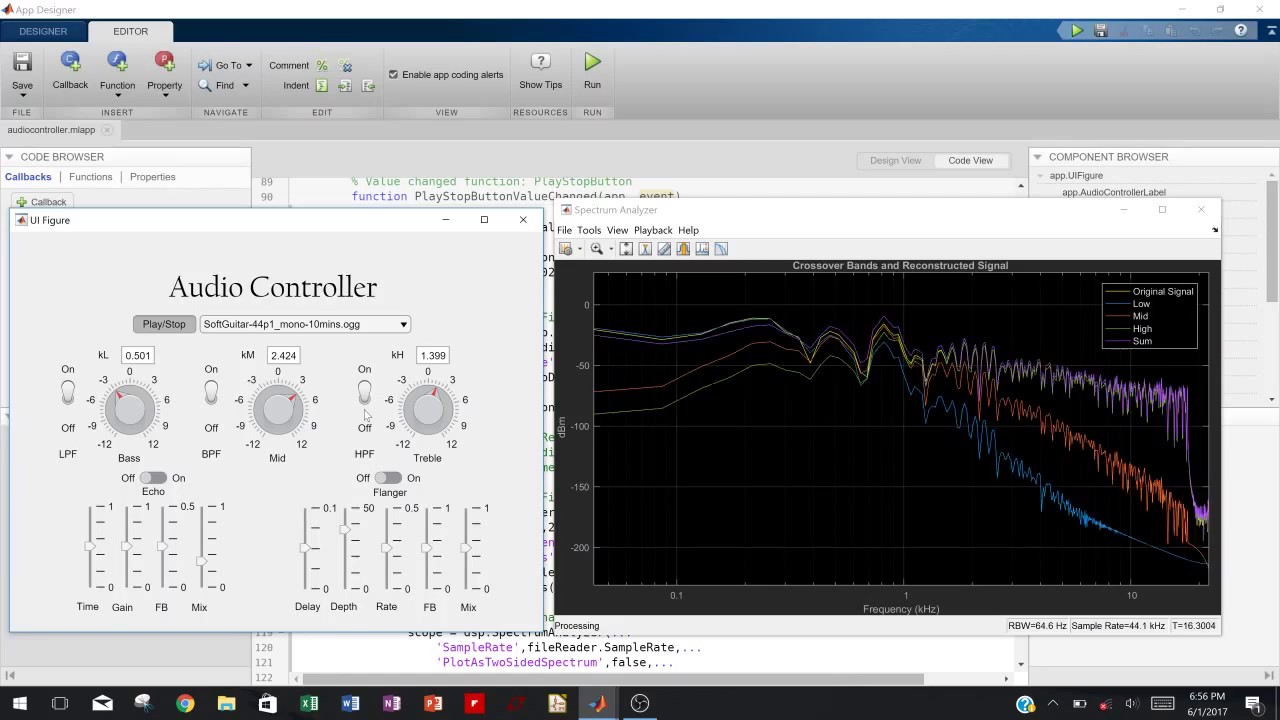Open the Properties tab in Code Browser
This screenshot has height=720, width=1280.
tap(152, 177)
